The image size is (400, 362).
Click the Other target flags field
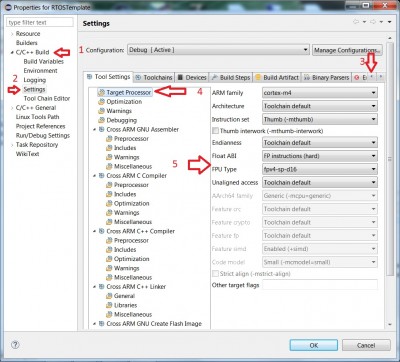pyautogui.click(x=320, y=285)
